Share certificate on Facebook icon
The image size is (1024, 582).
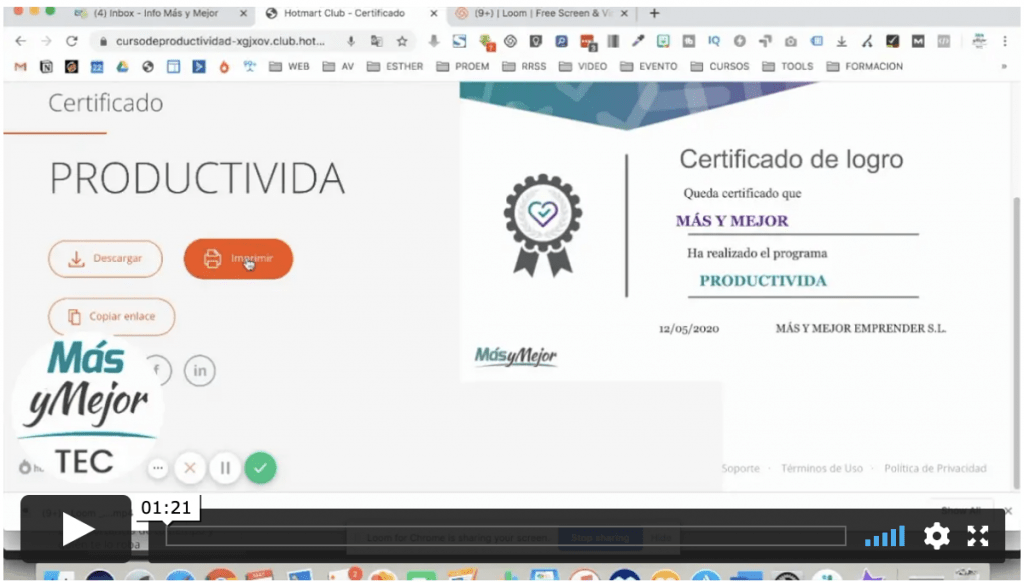pos(157,370)
